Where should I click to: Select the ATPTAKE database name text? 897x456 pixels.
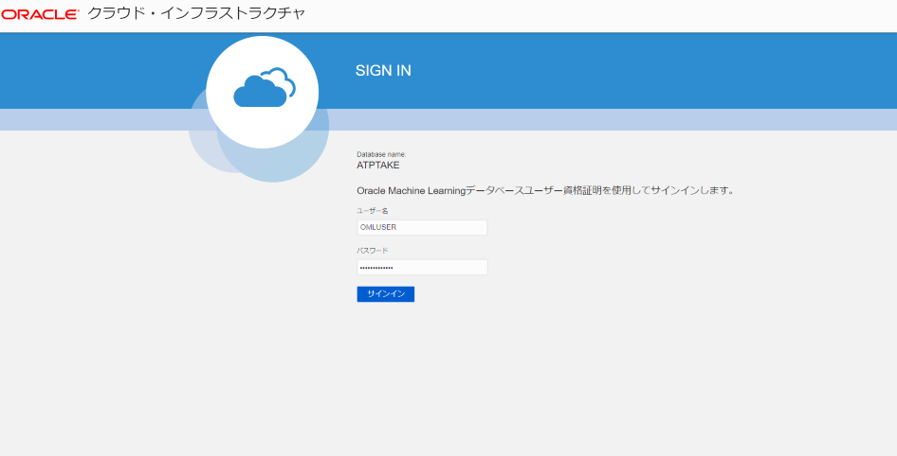[x=378, y=165]
